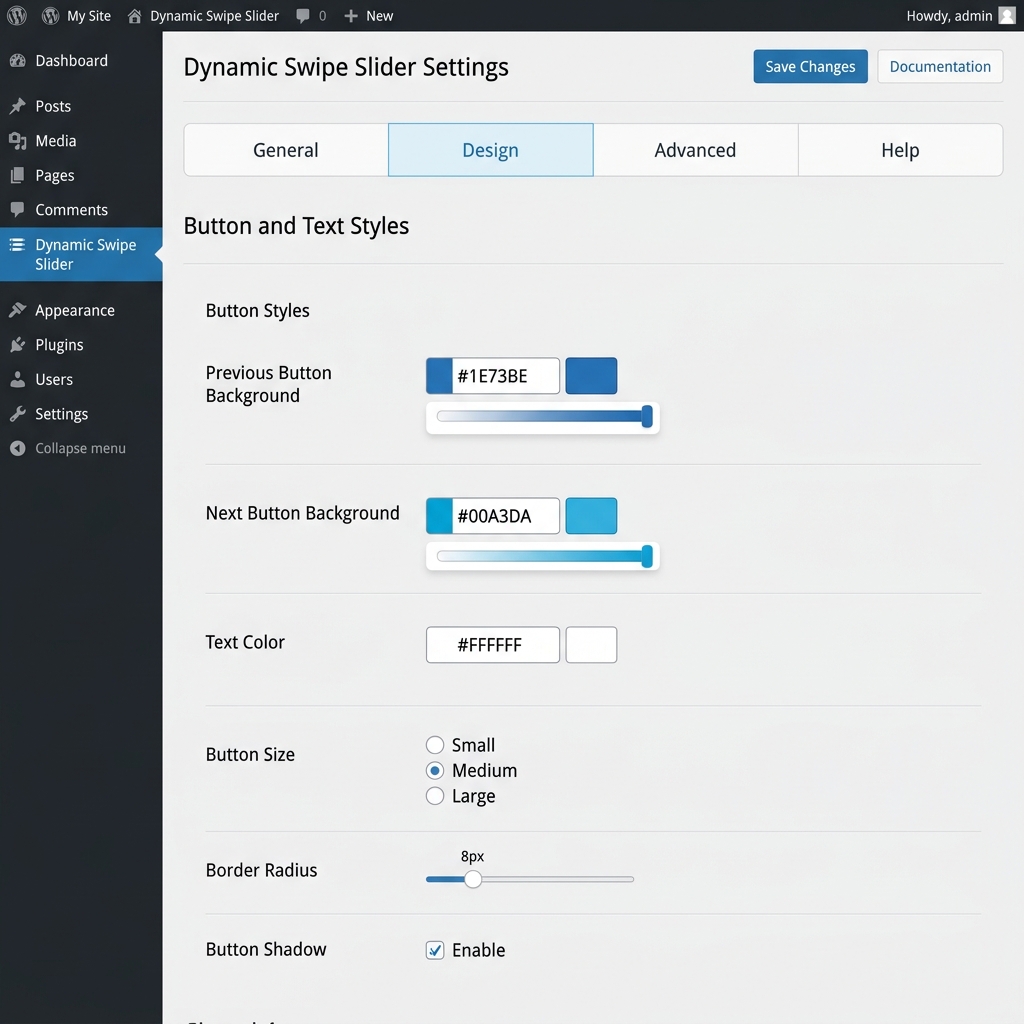The image size is (1024, 1024).
Task: Click the small swatch beside #00A3DA
Action: (439, 516)
